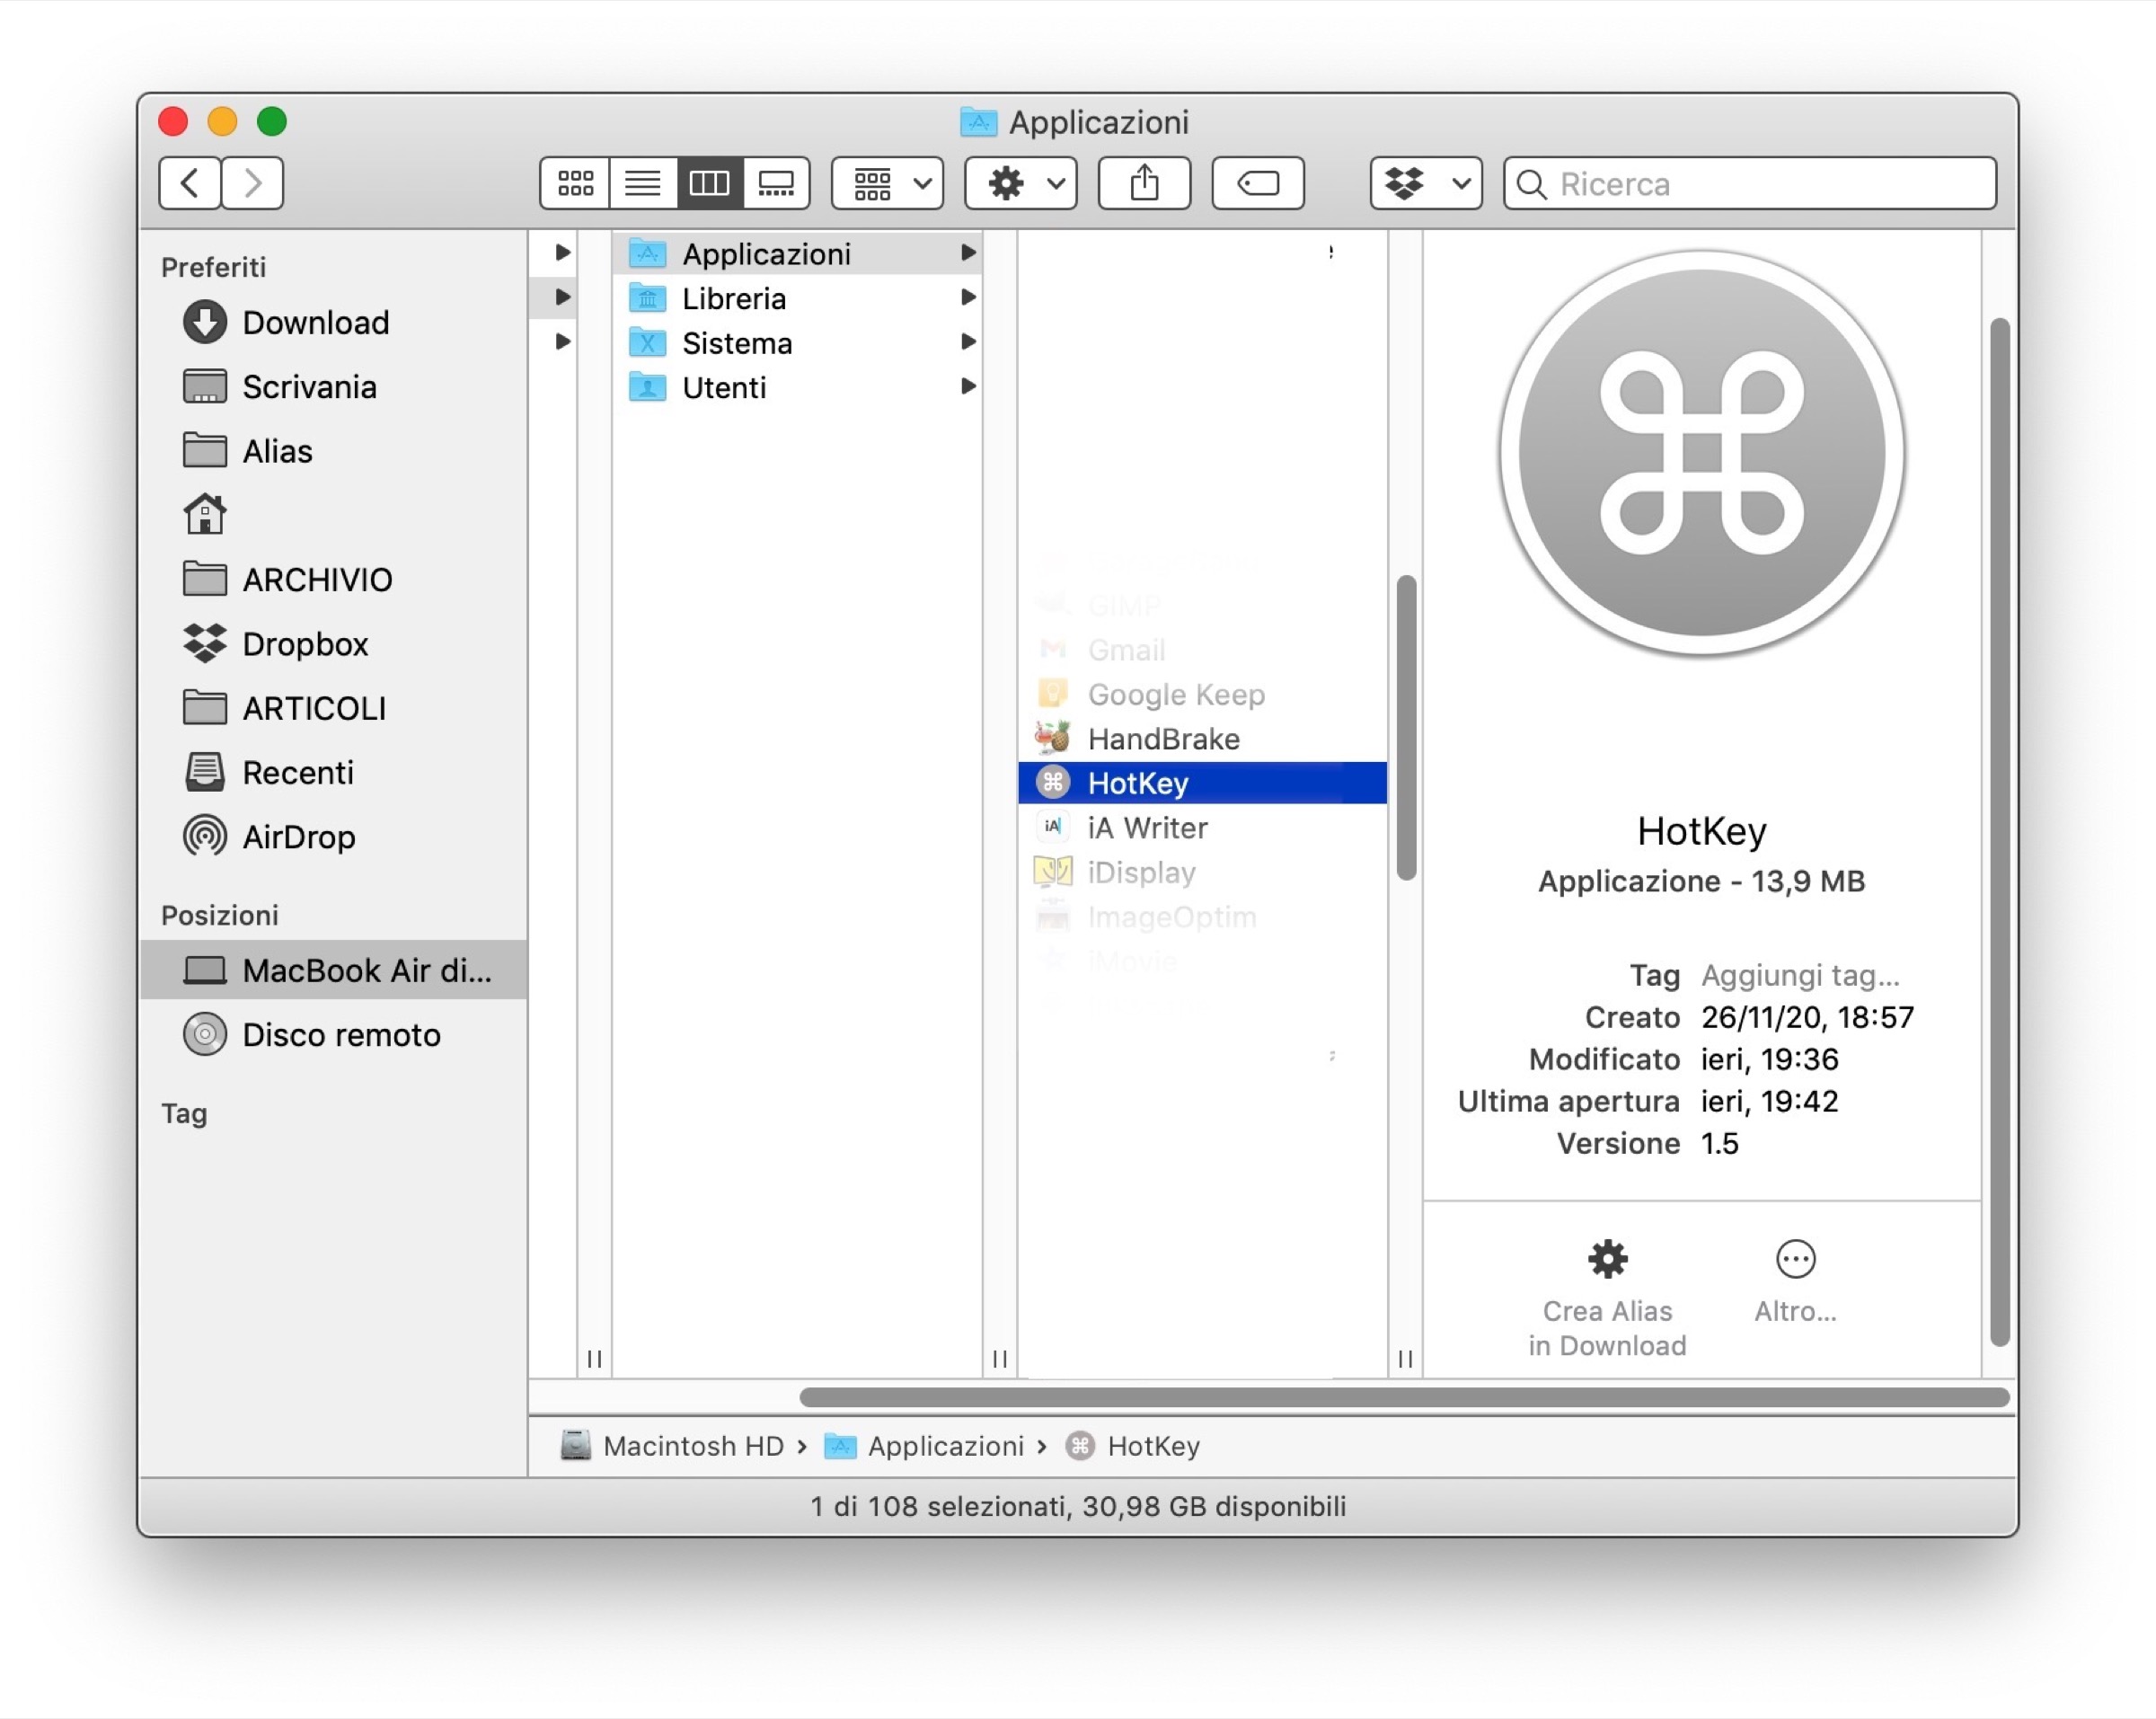The height and width of the screenshot is (1719, 2156).
Task: Switch to gallery view mode
Action: click(776, 183)
